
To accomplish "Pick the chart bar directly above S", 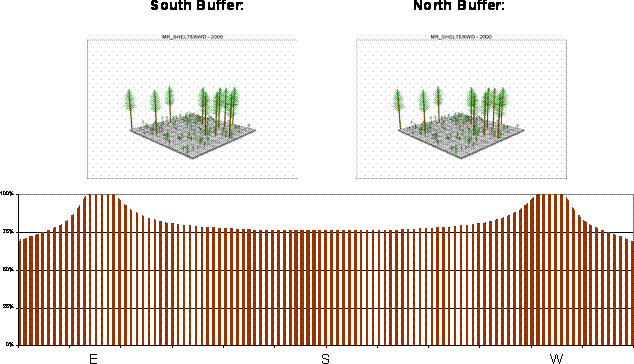I will pyautogui.click(x=325, y=288).
